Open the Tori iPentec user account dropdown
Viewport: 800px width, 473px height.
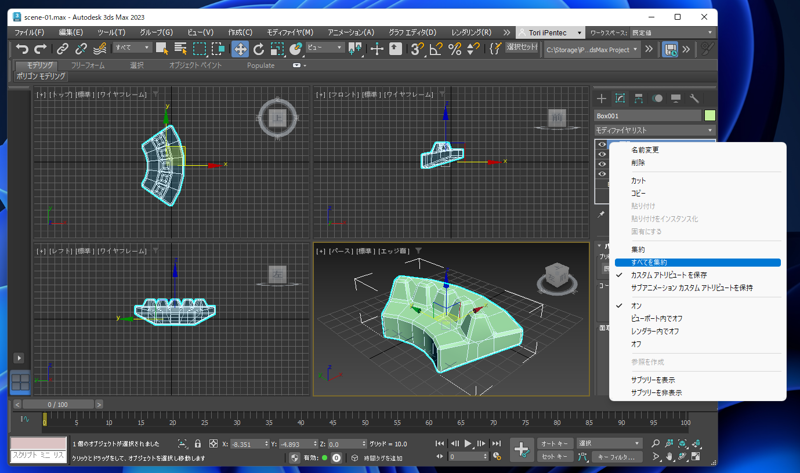(551, 33)
